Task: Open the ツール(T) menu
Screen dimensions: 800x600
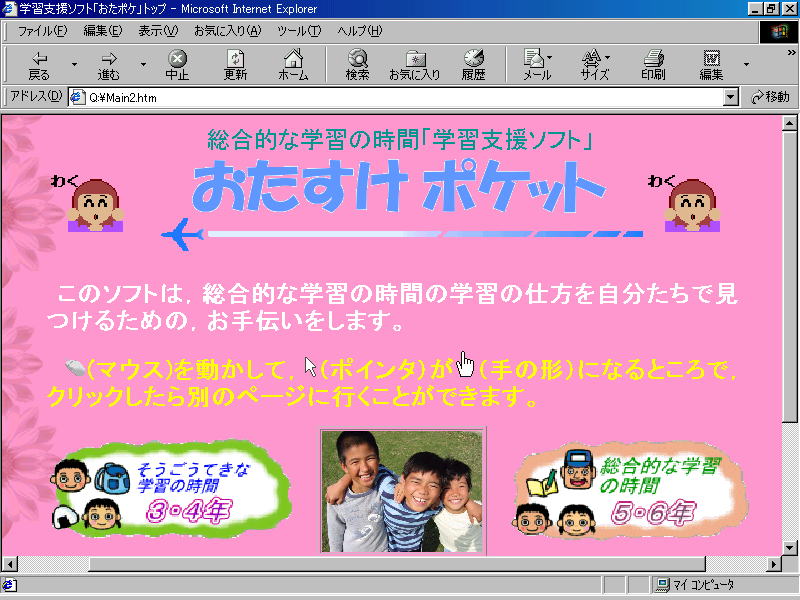Action: tap(299, 31)
